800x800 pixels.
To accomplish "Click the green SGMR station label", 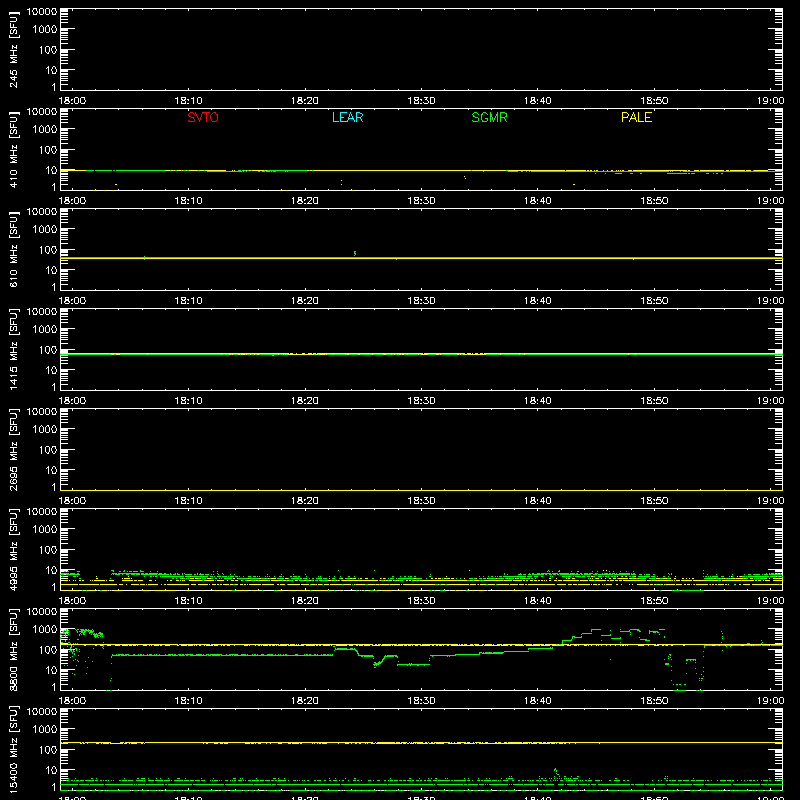I will (x=489, y=117).
